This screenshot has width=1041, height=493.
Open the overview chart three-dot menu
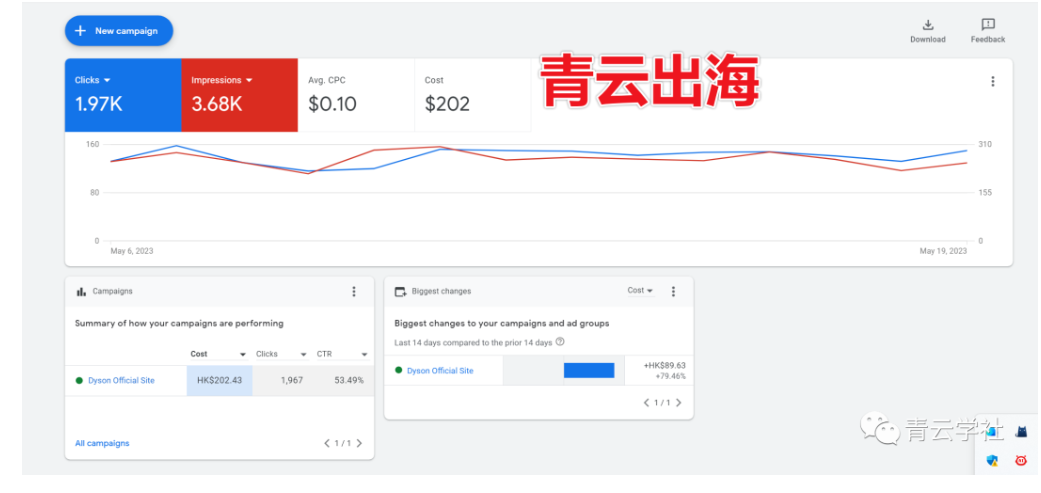pyautogui.click(x=993, y=82)
